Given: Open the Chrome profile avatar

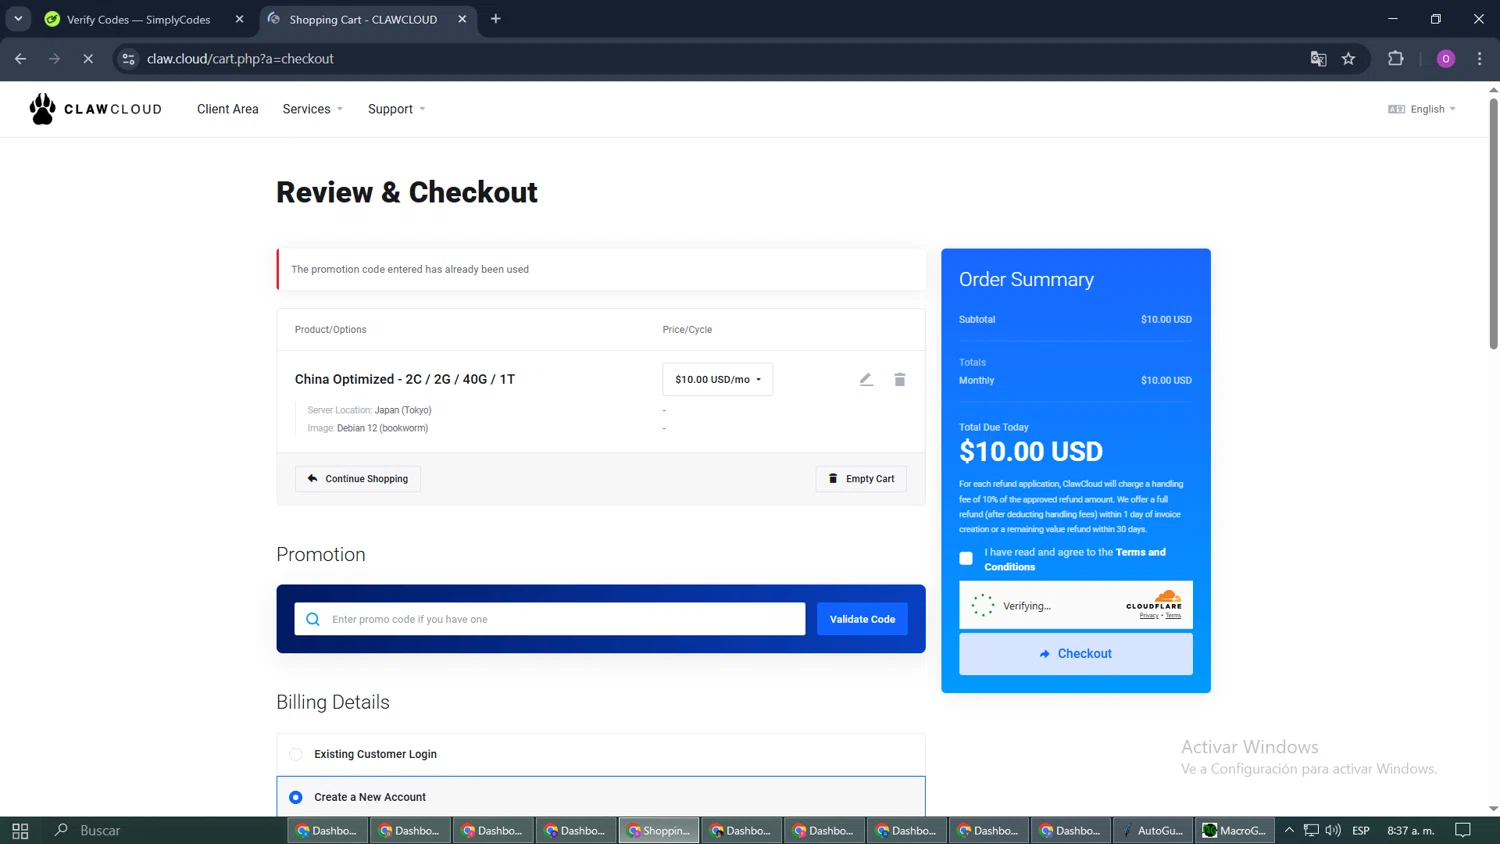Looking at the screenshot, I should [1446, 59].
